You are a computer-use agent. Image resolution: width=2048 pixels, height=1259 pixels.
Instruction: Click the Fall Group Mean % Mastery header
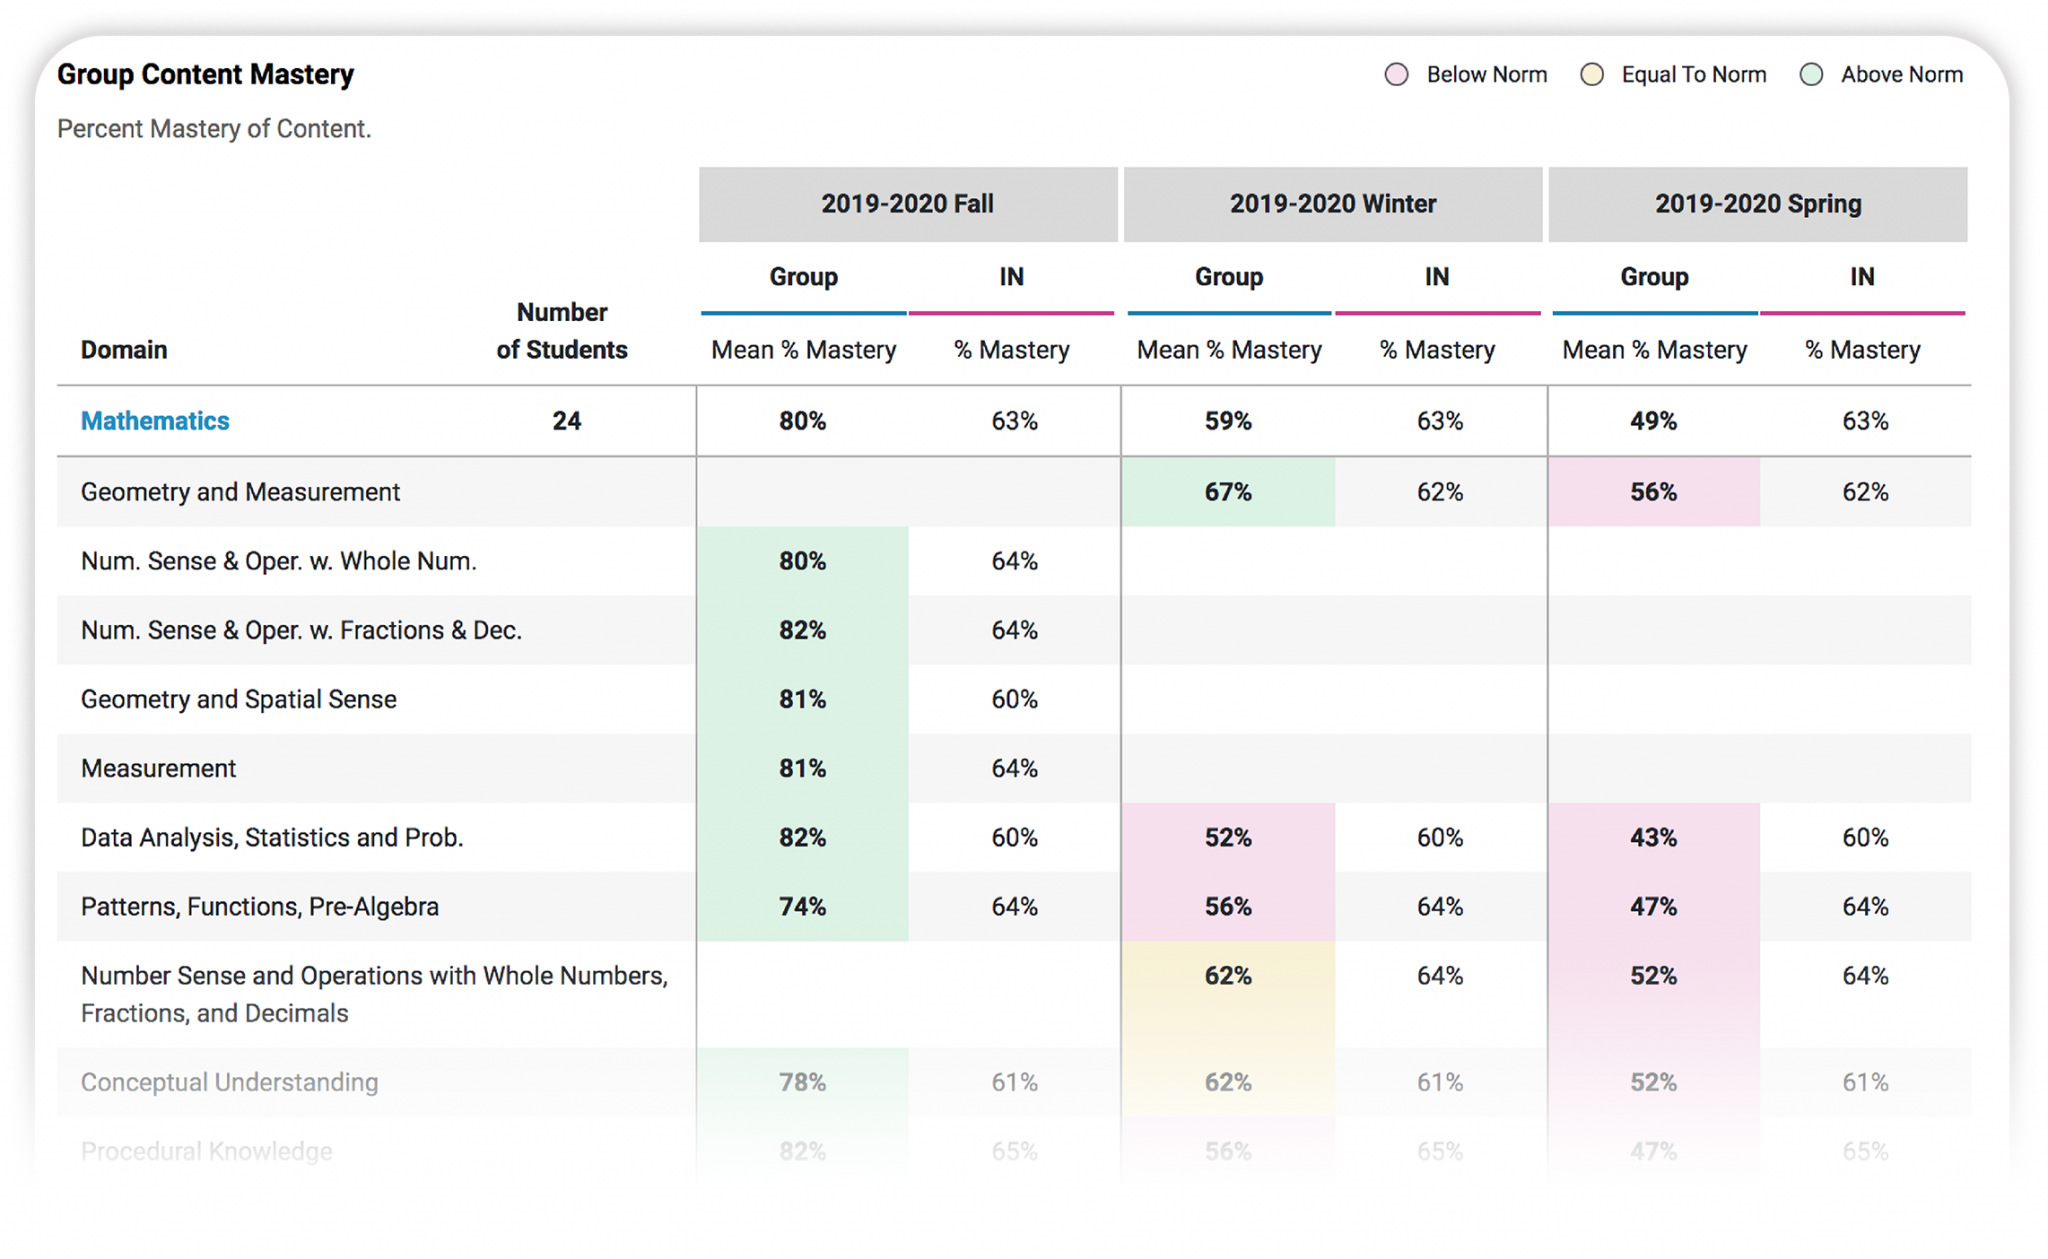(x=803, y=350)
